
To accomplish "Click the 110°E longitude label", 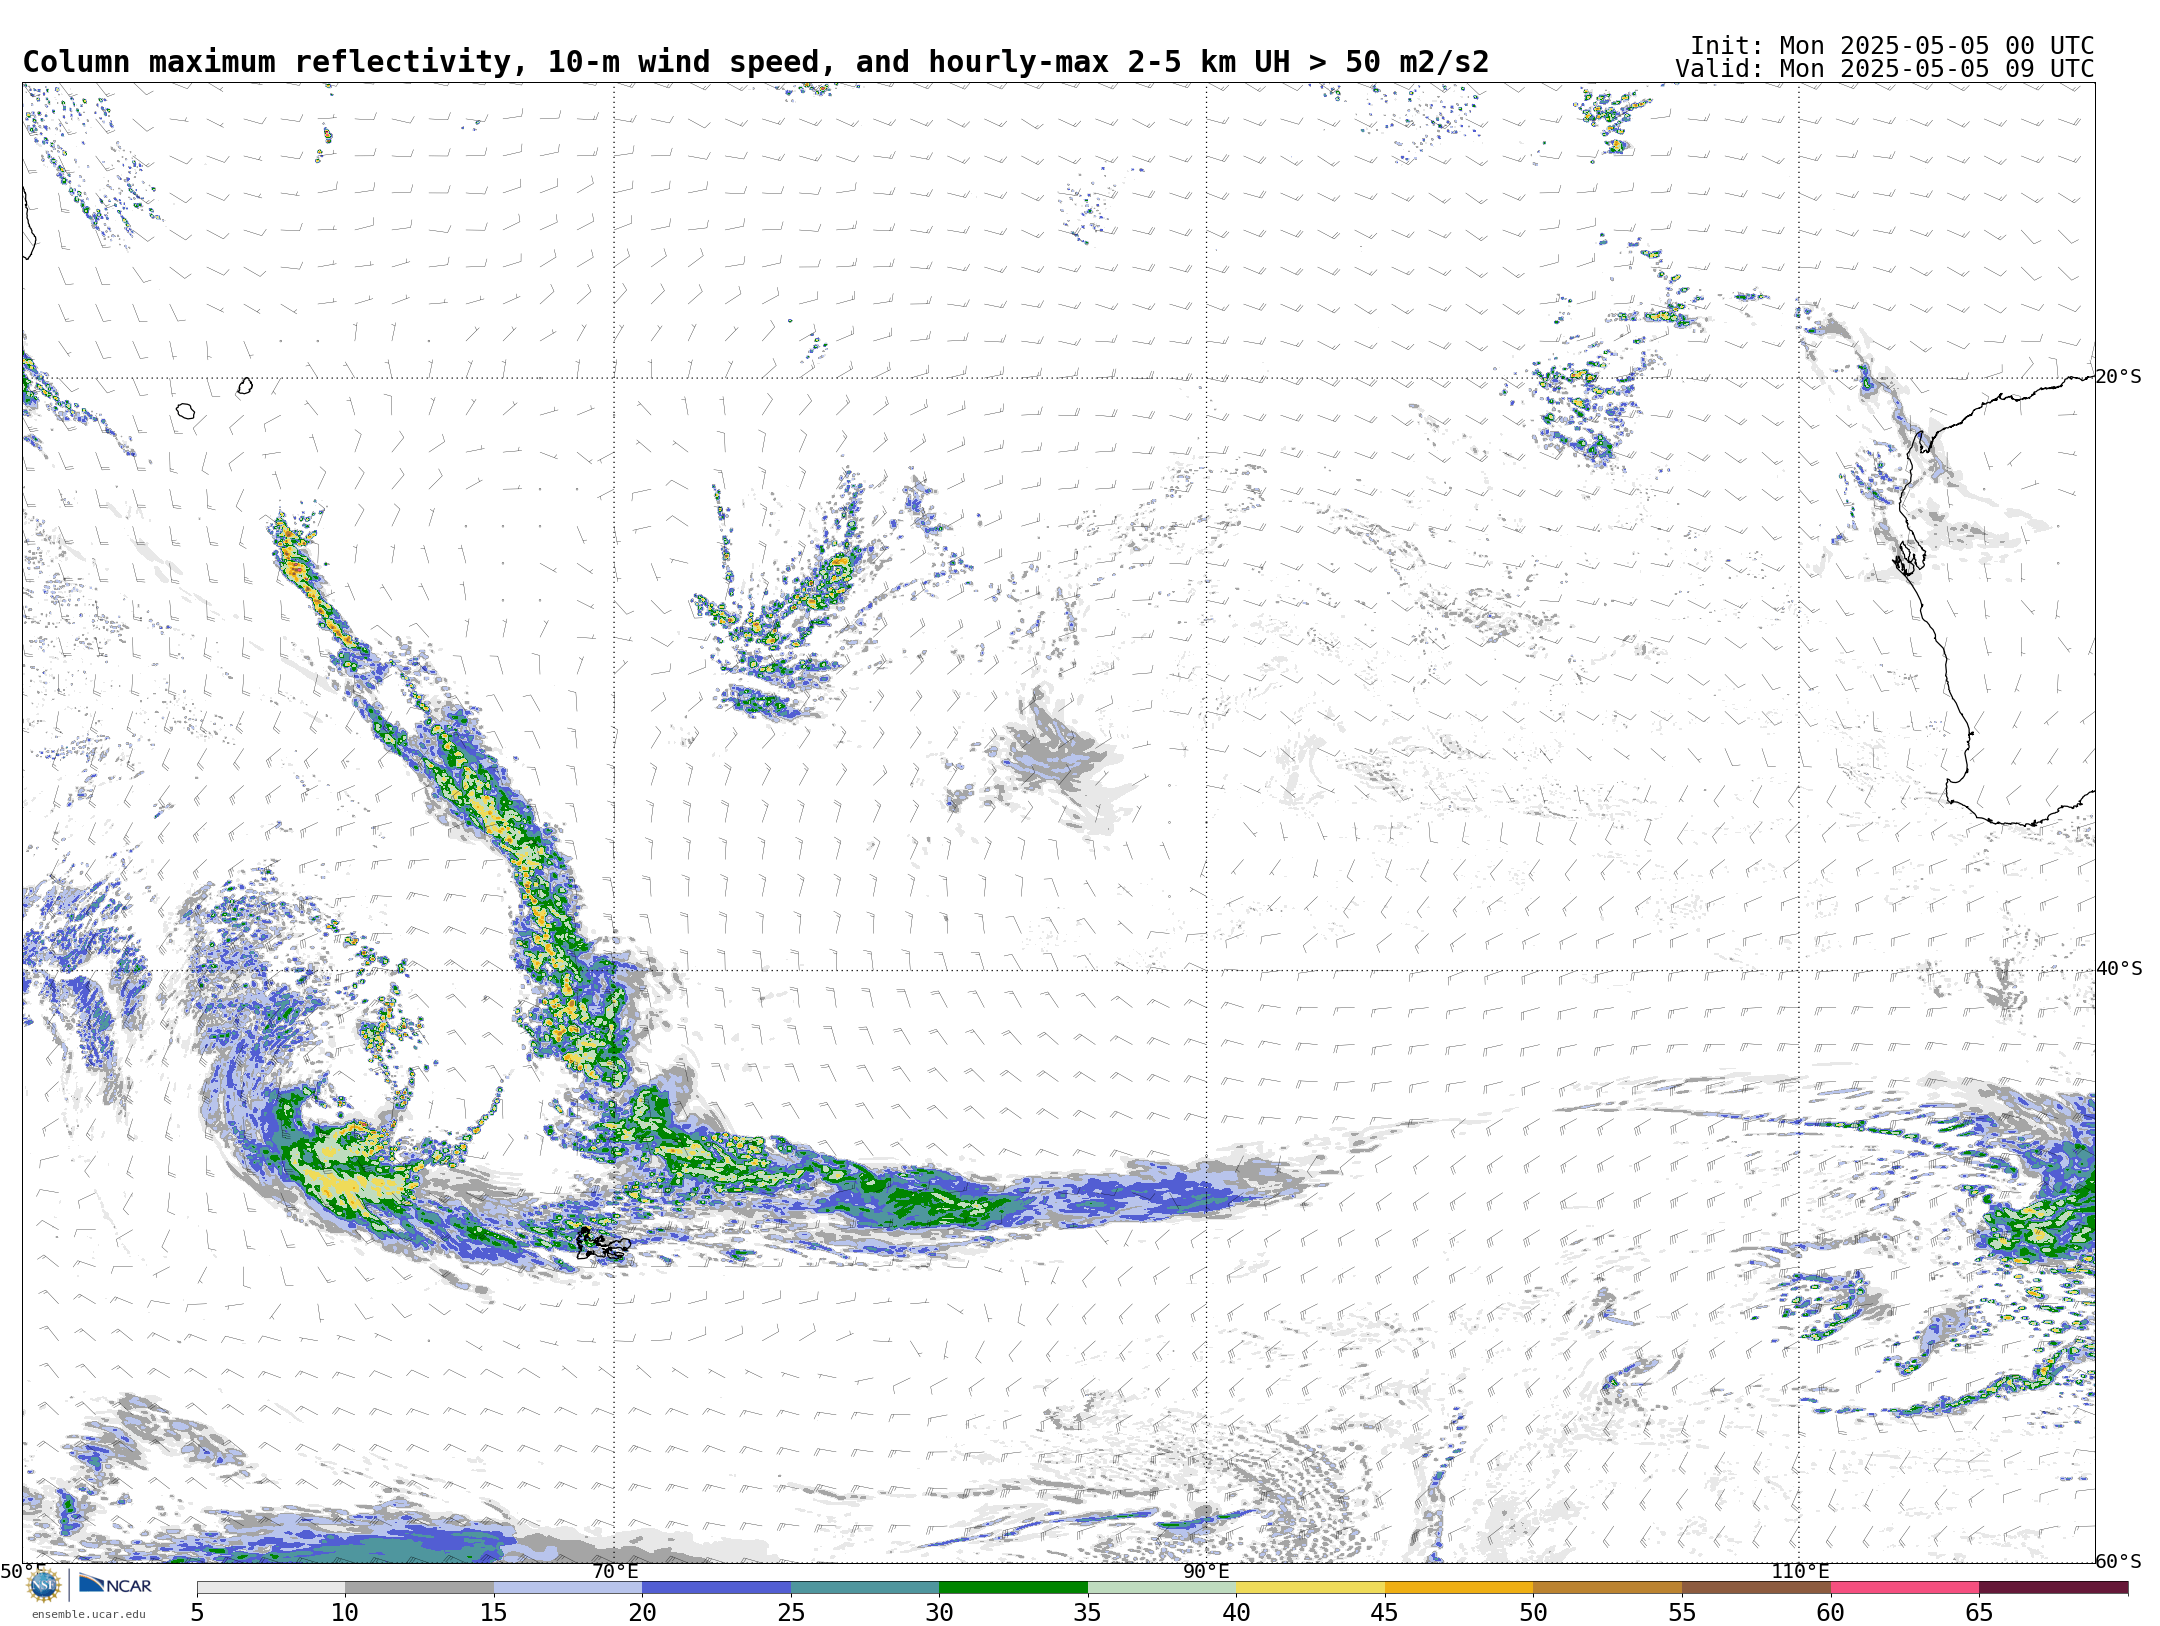I will (1799, 1571).
